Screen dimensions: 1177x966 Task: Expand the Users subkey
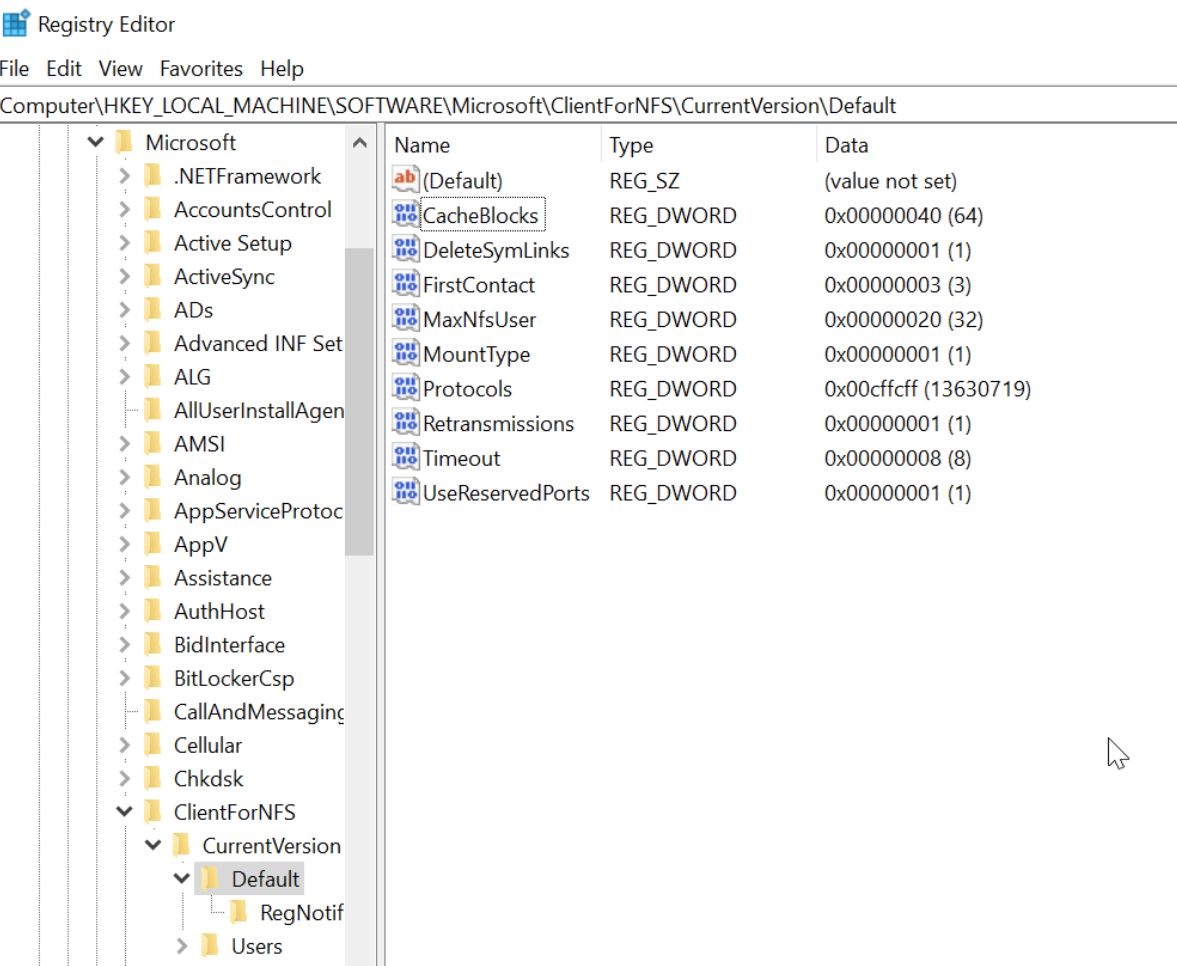pos(181,946)
